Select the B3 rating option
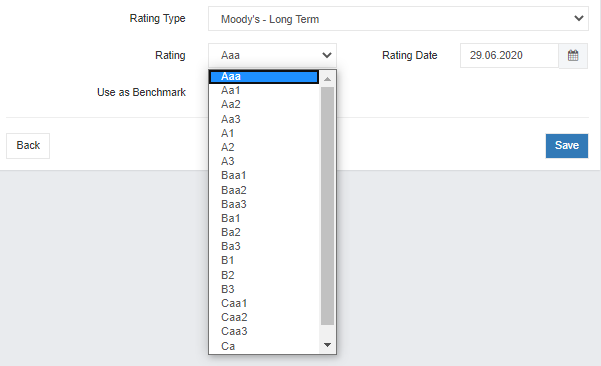Viewport: 601px width, 366px height. click(264, 289)
